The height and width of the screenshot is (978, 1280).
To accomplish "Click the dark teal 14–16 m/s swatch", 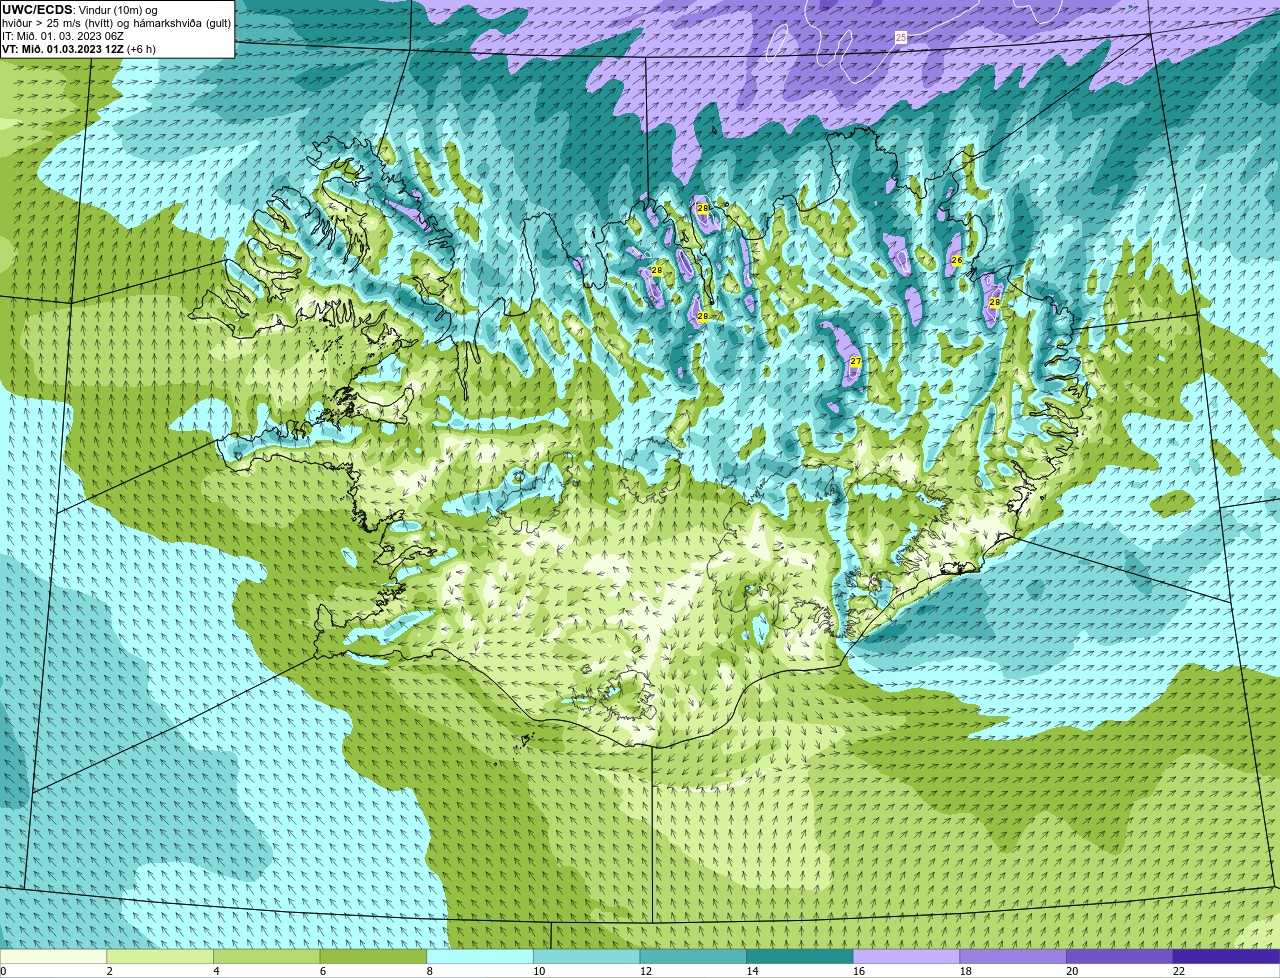I will 800,956.
